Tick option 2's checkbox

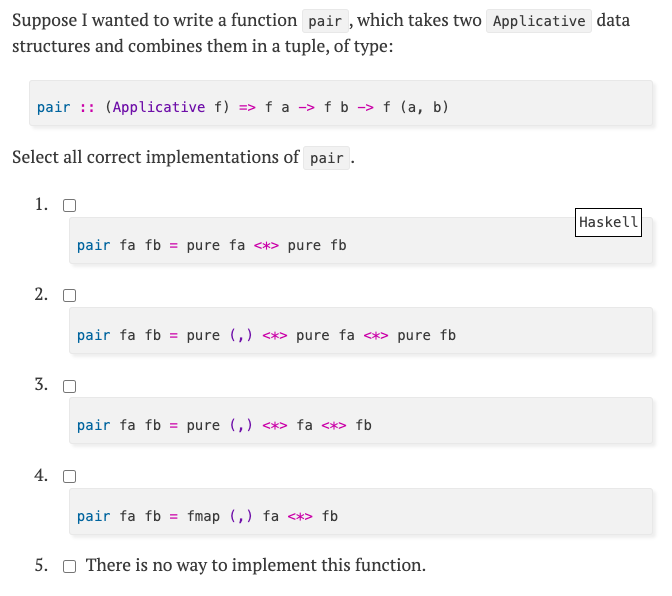[70, 296]
